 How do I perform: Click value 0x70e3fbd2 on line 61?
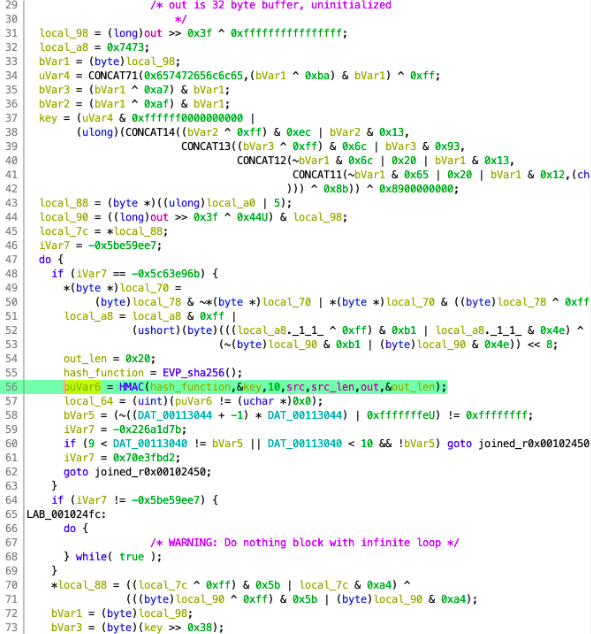(144, 458)
